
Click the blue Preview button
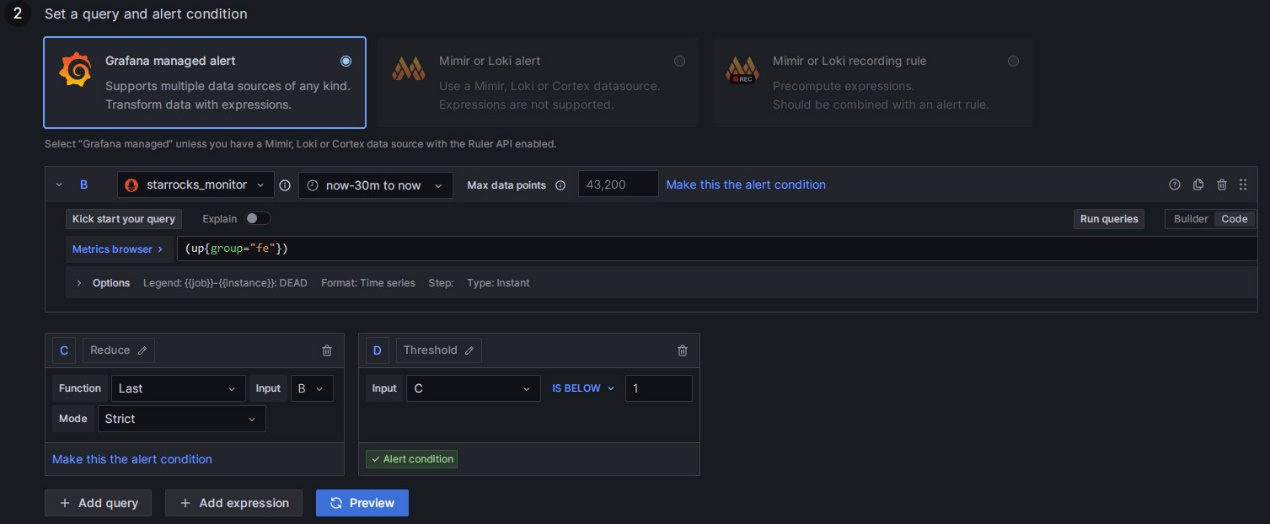362,503
